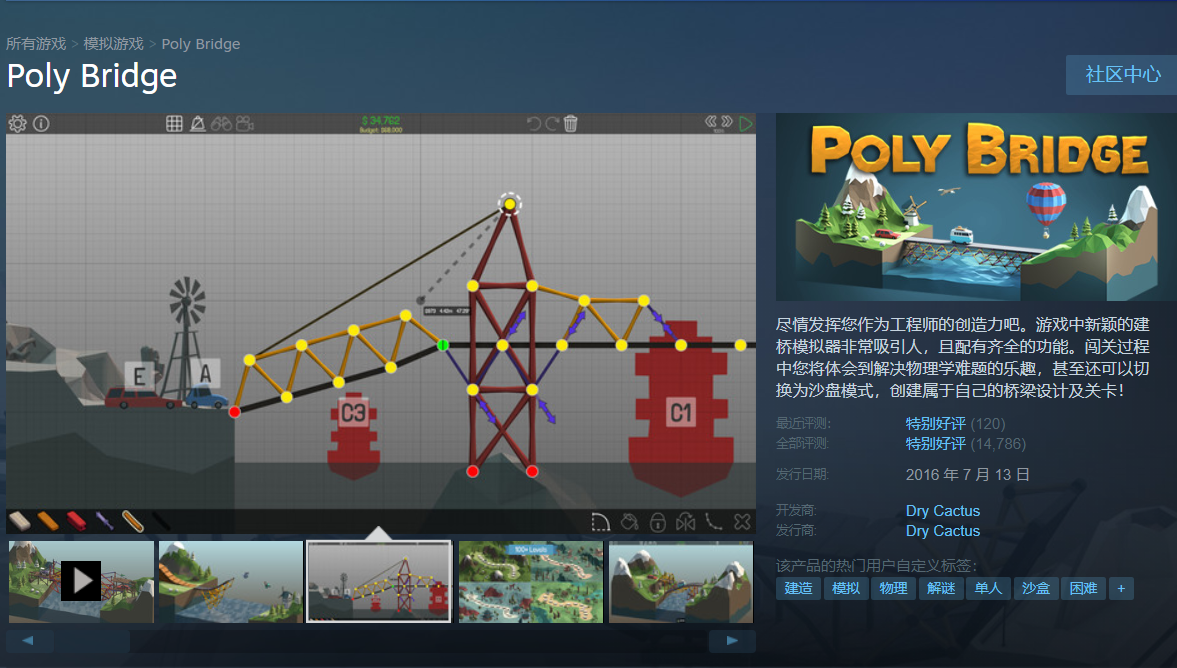Viewport: 1177px width, 668px height.
Task: Select the fifth thumbnail with arch bridge
Action: (x=681, y=582)
